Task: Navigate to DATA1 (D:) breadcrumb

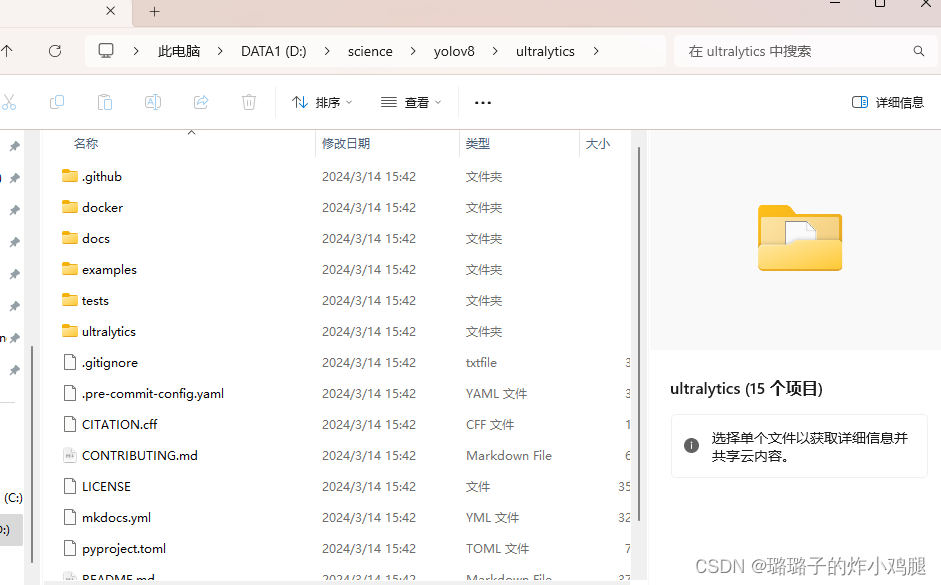Action: tap(272, 51)
